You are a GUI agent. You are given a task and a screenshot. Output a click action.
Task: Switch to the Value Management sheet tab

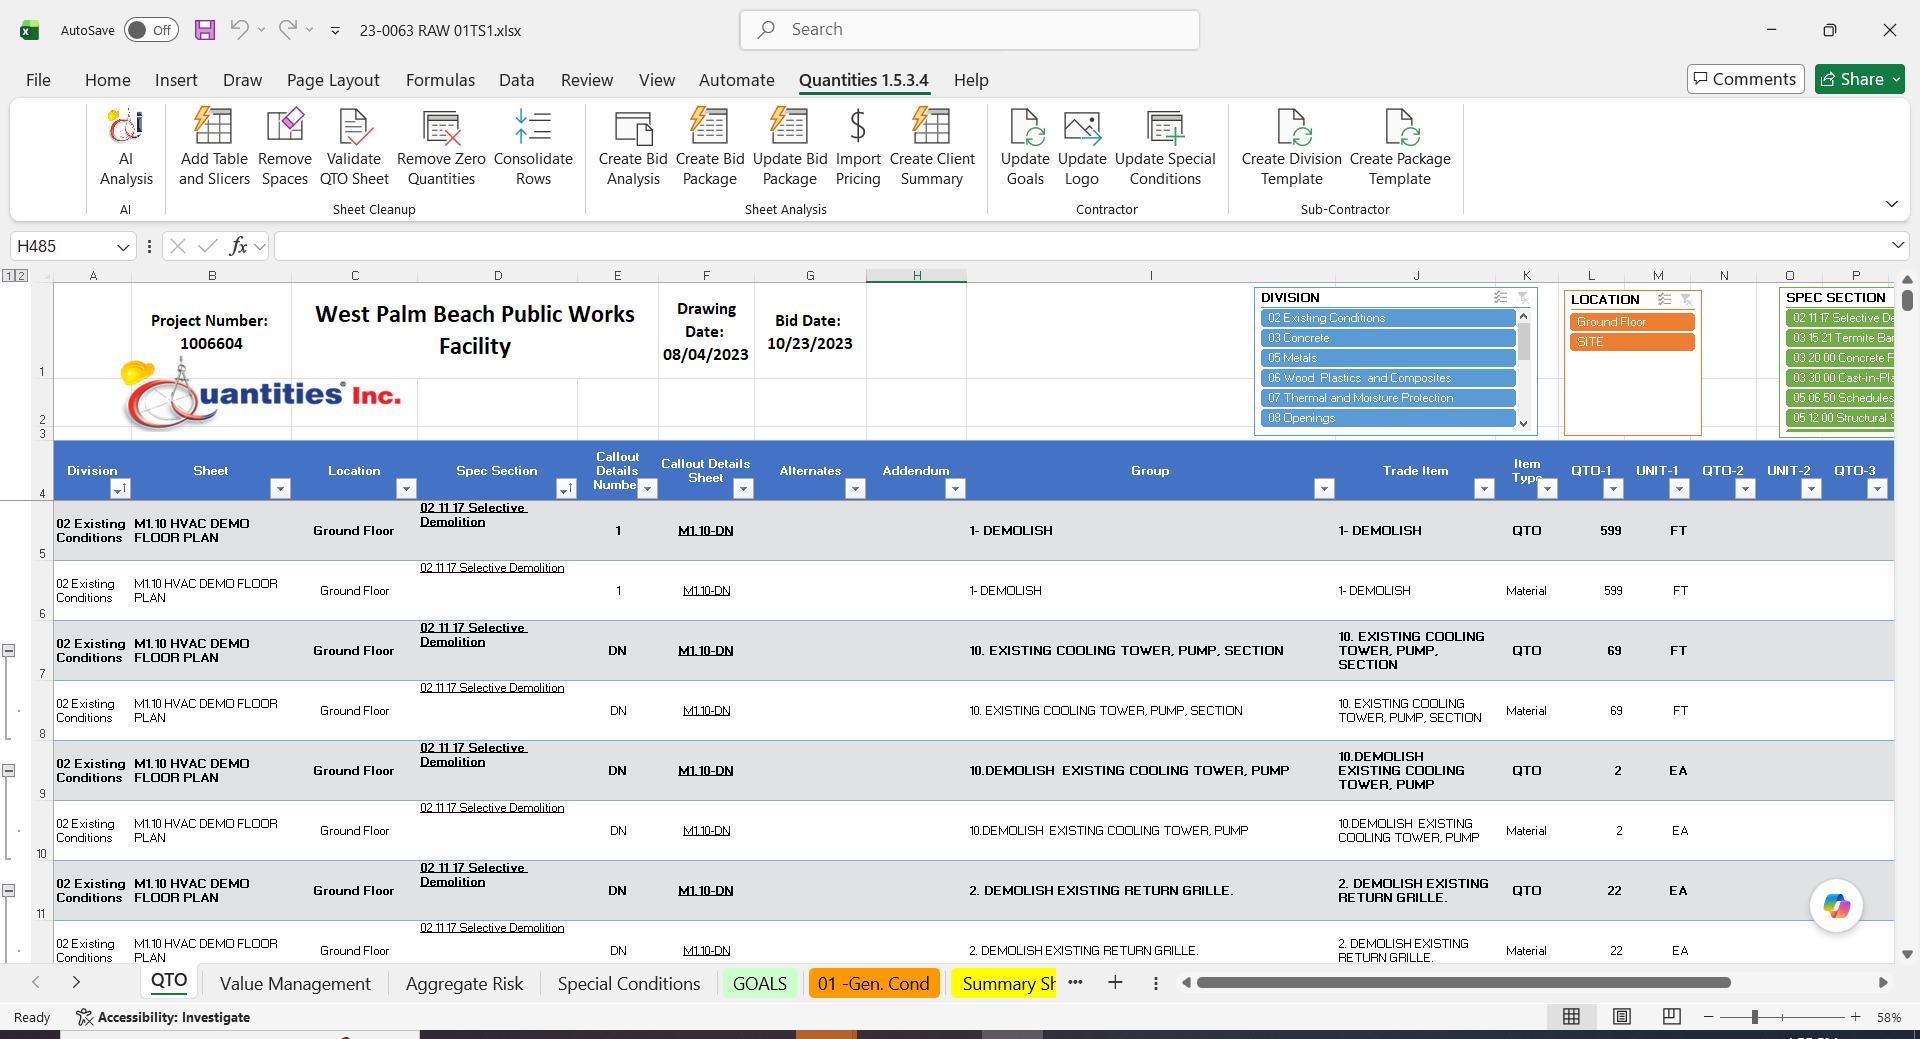click(295, 984)
